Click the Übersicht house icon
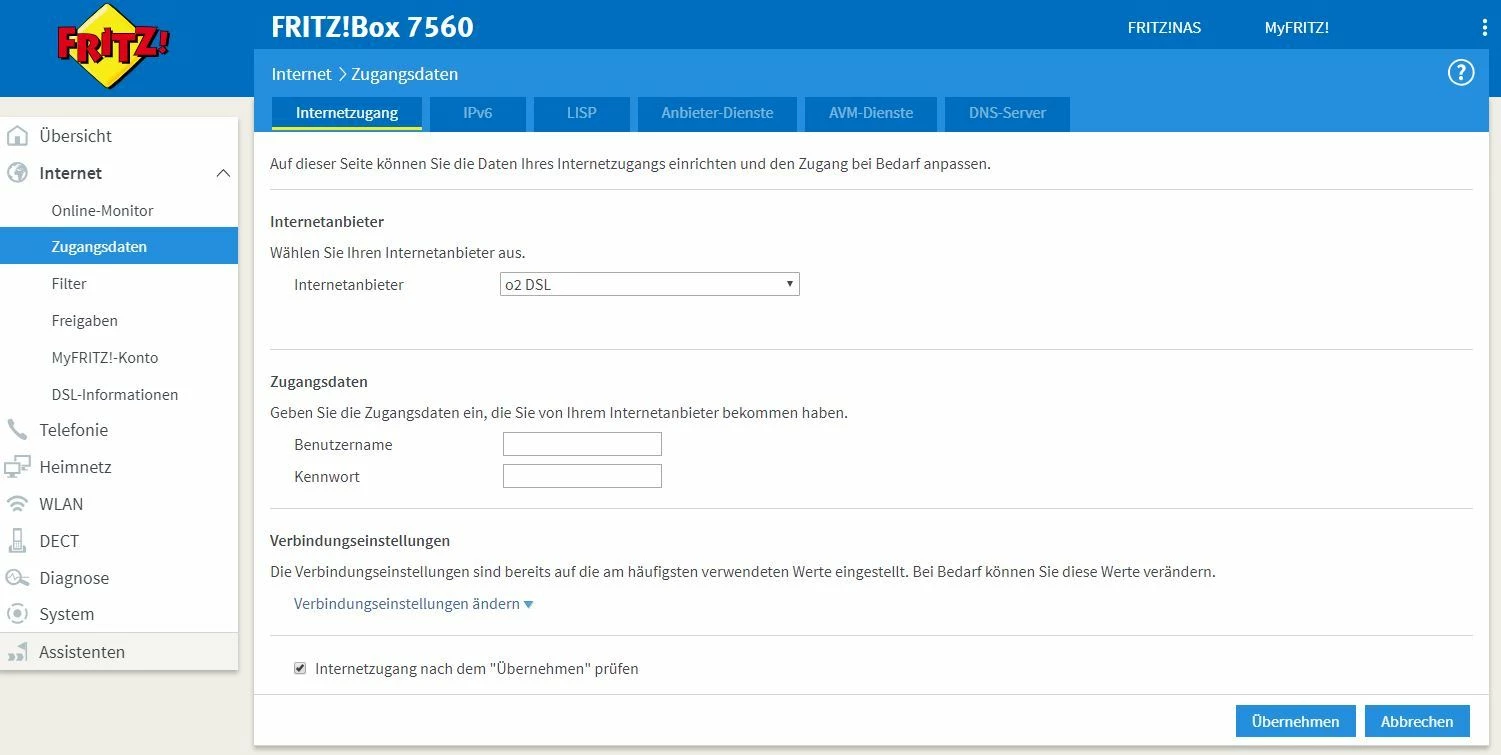Image resolution: width=1501 pixels, height=755 pixels. [x=17, y=136]
